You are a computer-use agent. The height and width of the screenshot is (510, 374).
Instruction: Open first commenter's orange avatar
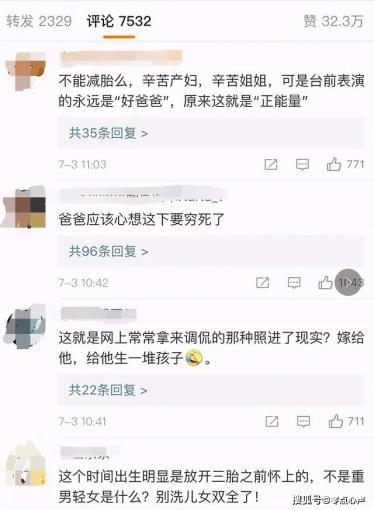point(26,71)
